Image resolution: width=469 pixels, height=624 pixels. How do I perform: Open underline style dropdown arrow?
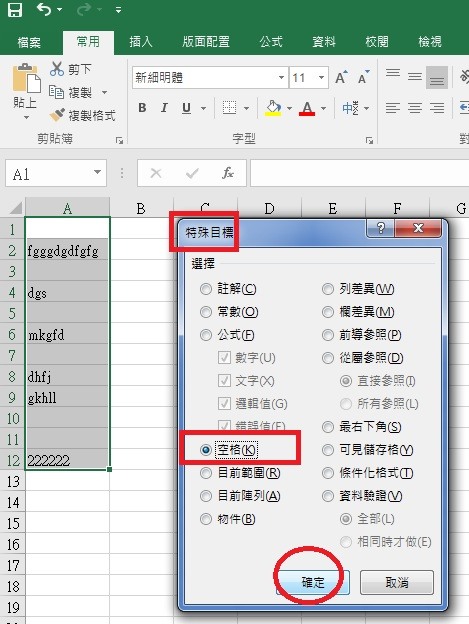tap(203, 108)
